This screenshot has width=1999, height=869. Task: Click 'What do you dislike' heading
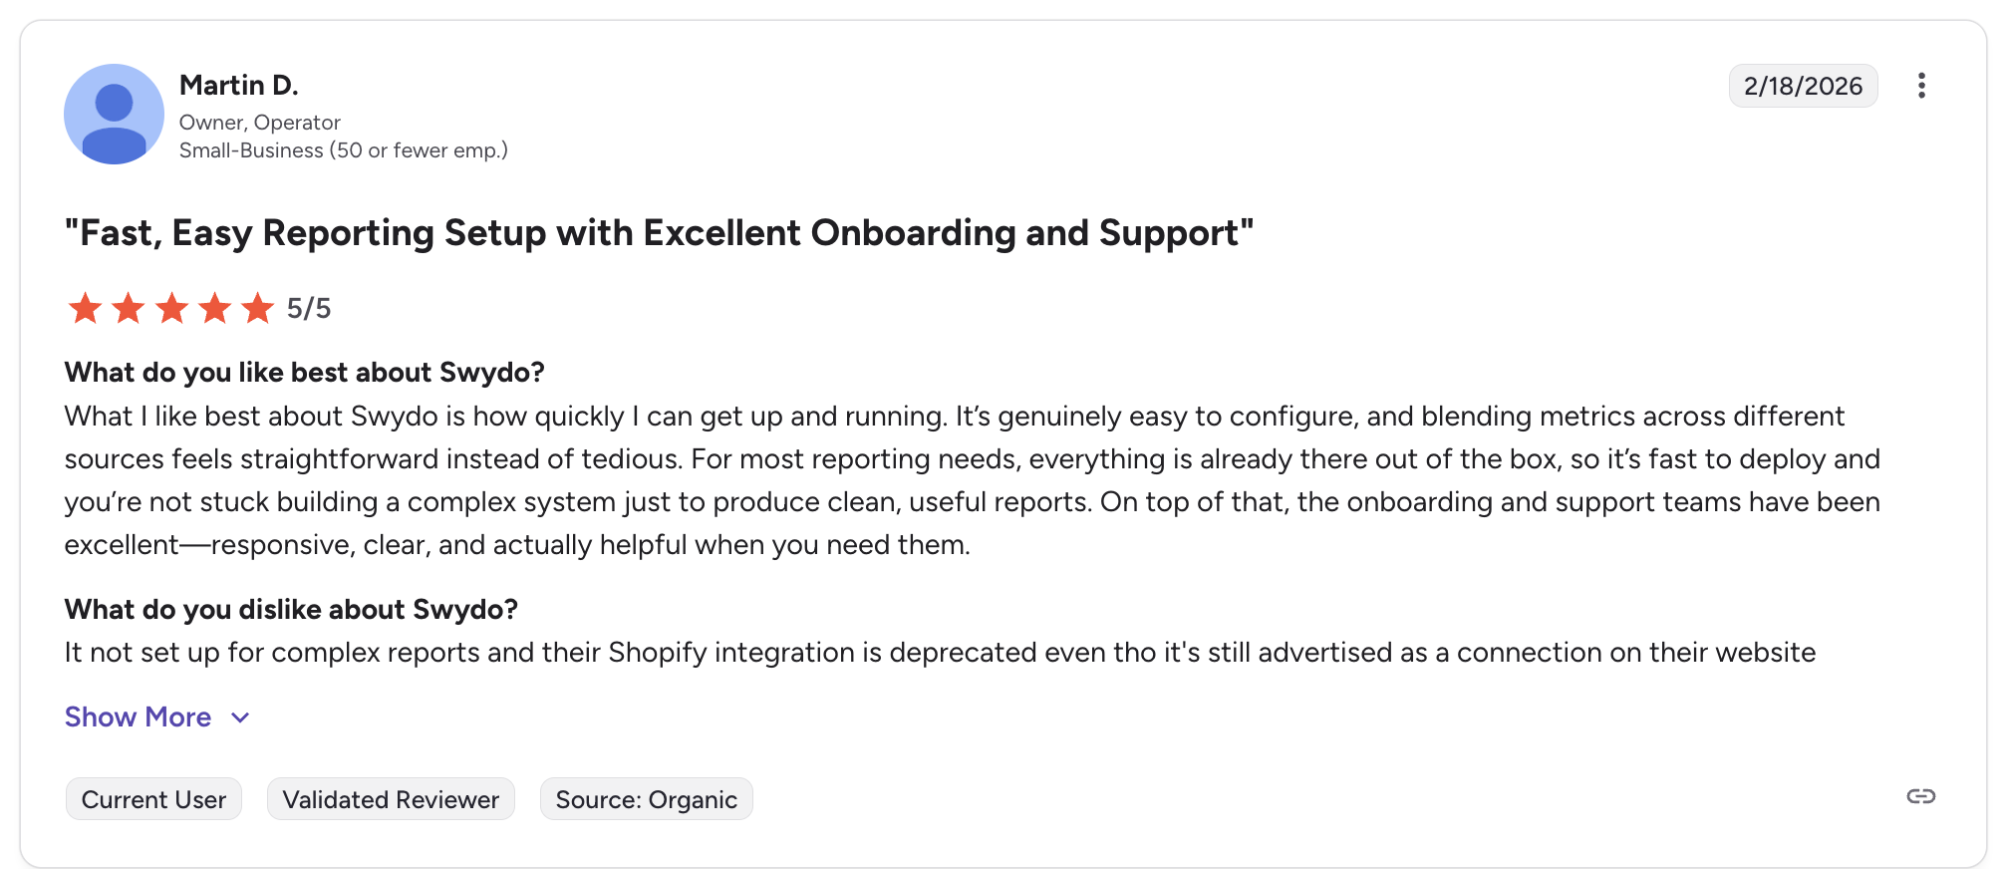coord(292,609)
